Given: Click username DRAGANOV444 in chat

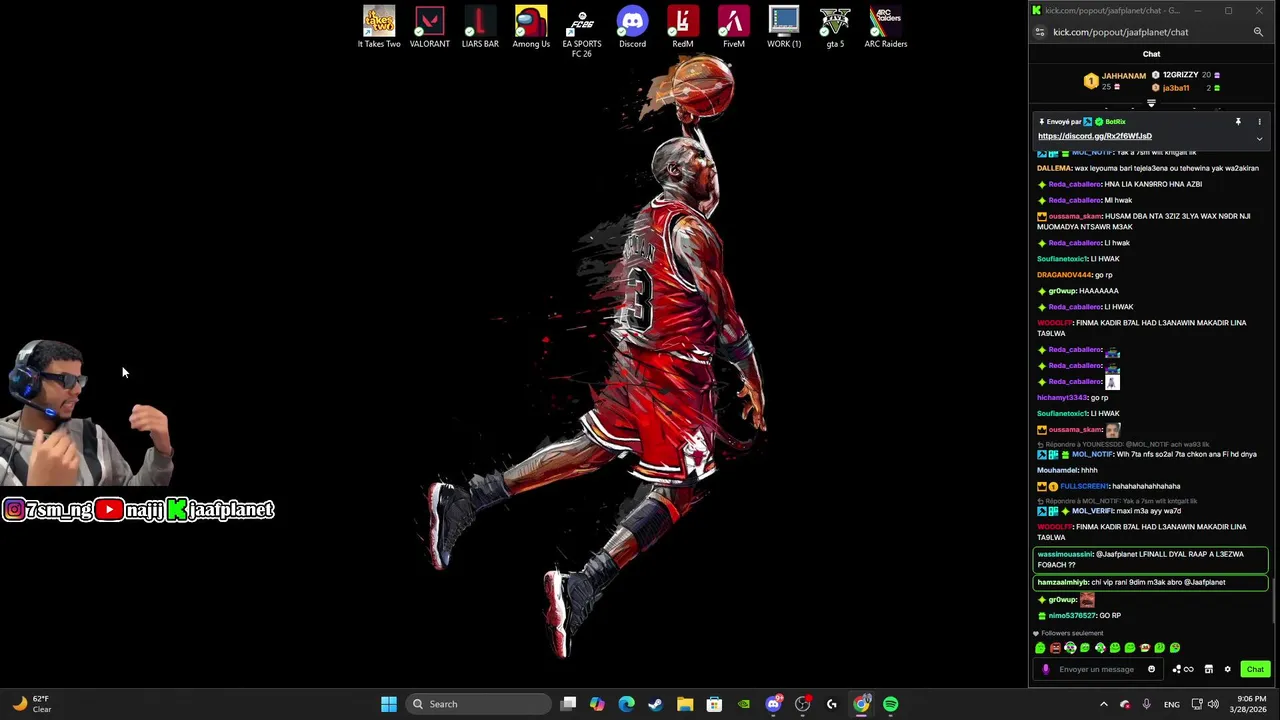Looking at the screenshot, I should pos(1064,275).
